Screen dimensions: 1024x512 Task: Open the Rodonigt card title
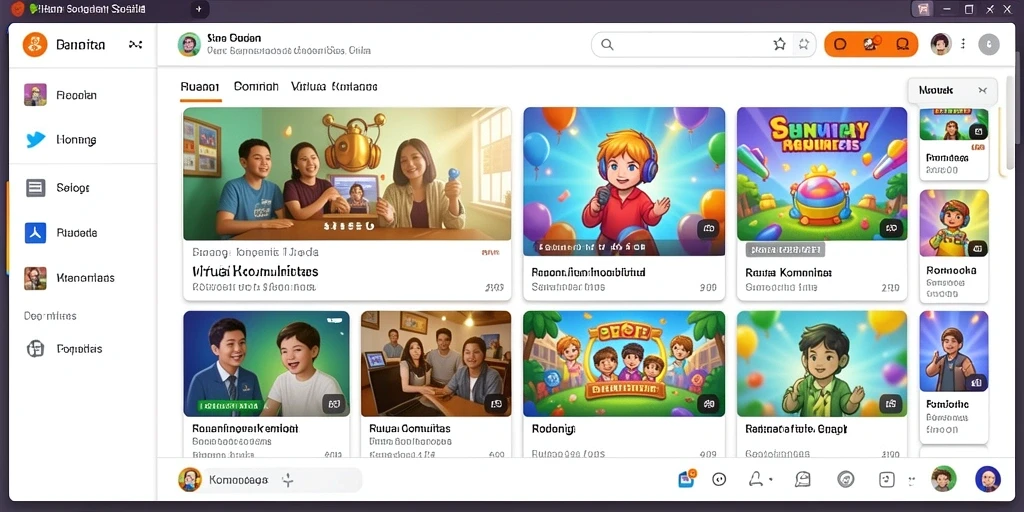553,430
